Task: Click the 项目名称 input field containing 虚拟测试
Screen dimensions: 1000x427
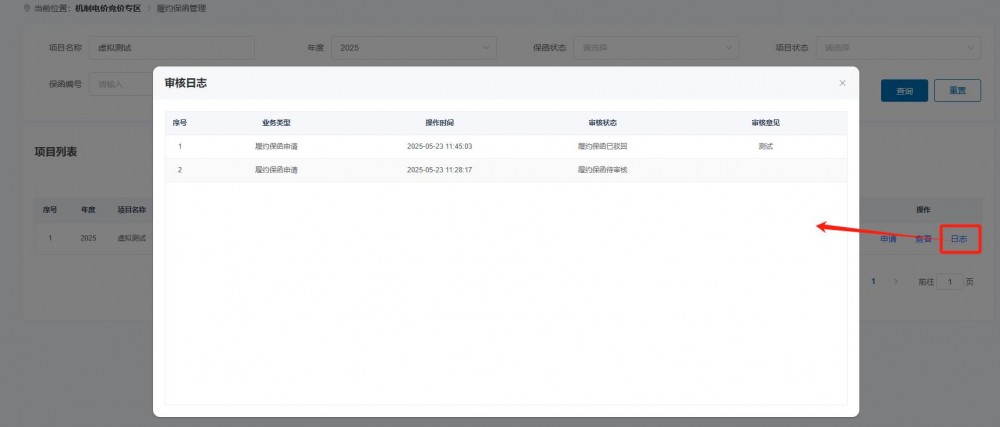Action: (171, 48)
